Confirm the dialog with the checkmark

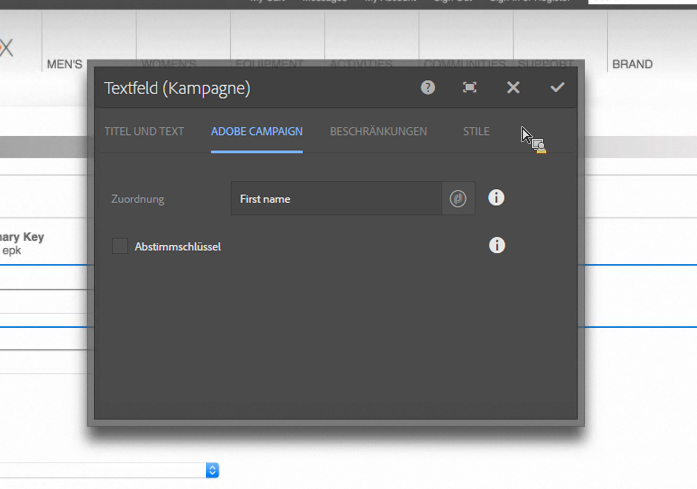557,87
